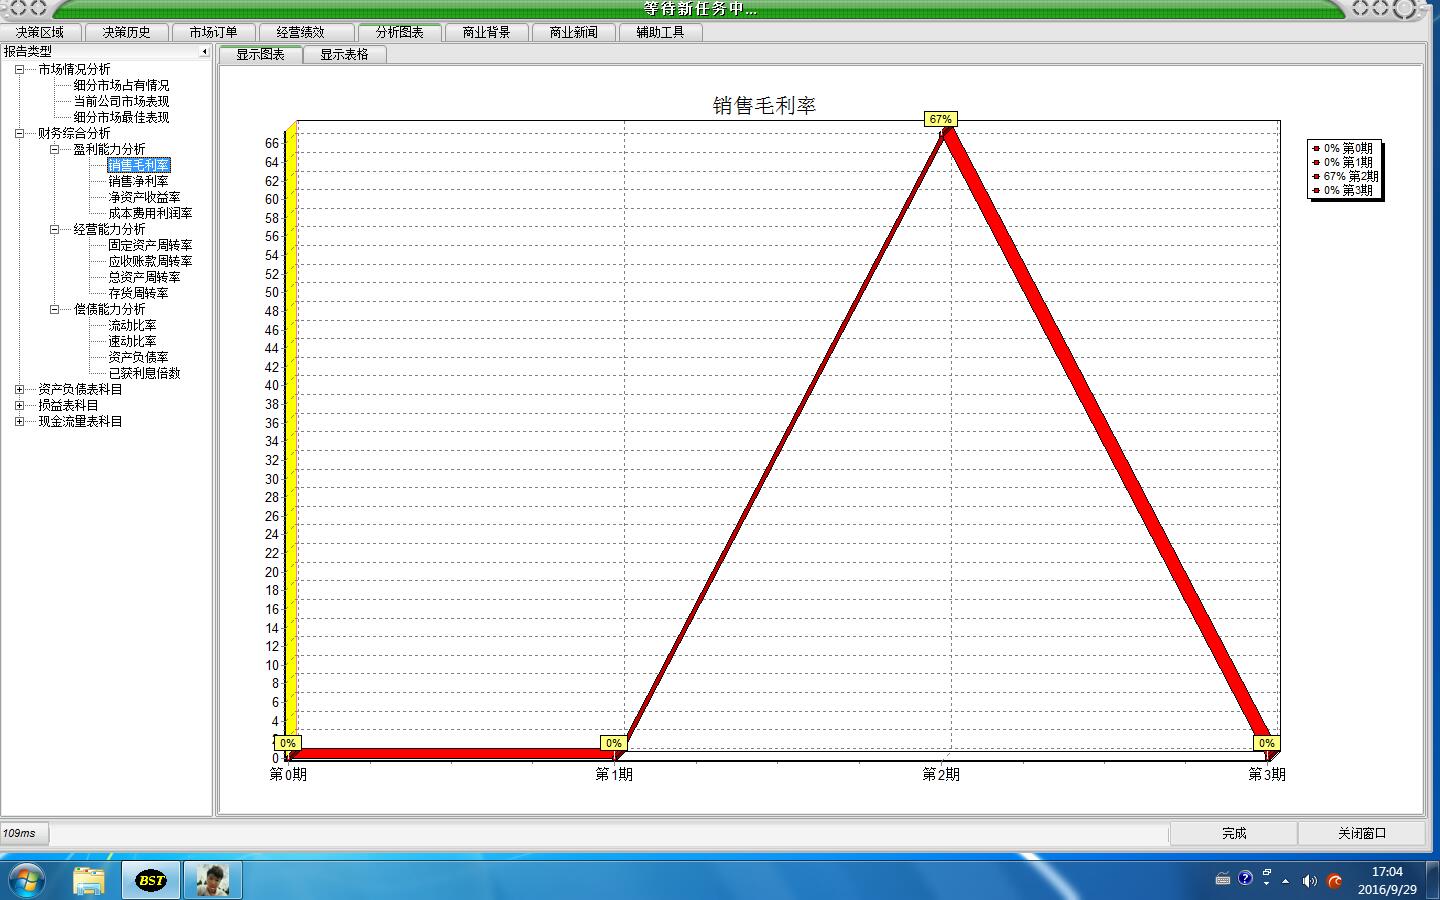Viewport: 1440px width, 900px height.
Task: Open the 商业新闻 tab
Action: click(x=573, y=32)
